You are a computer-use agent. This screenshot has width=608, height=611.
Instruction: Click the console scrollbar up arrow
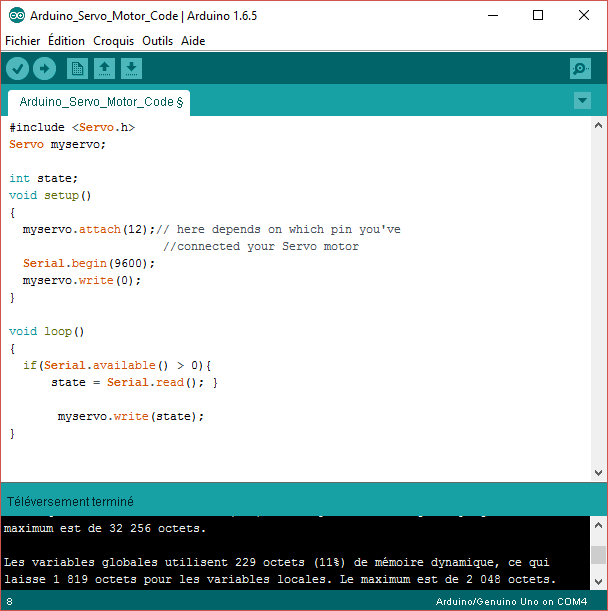(x=599, y=526)
